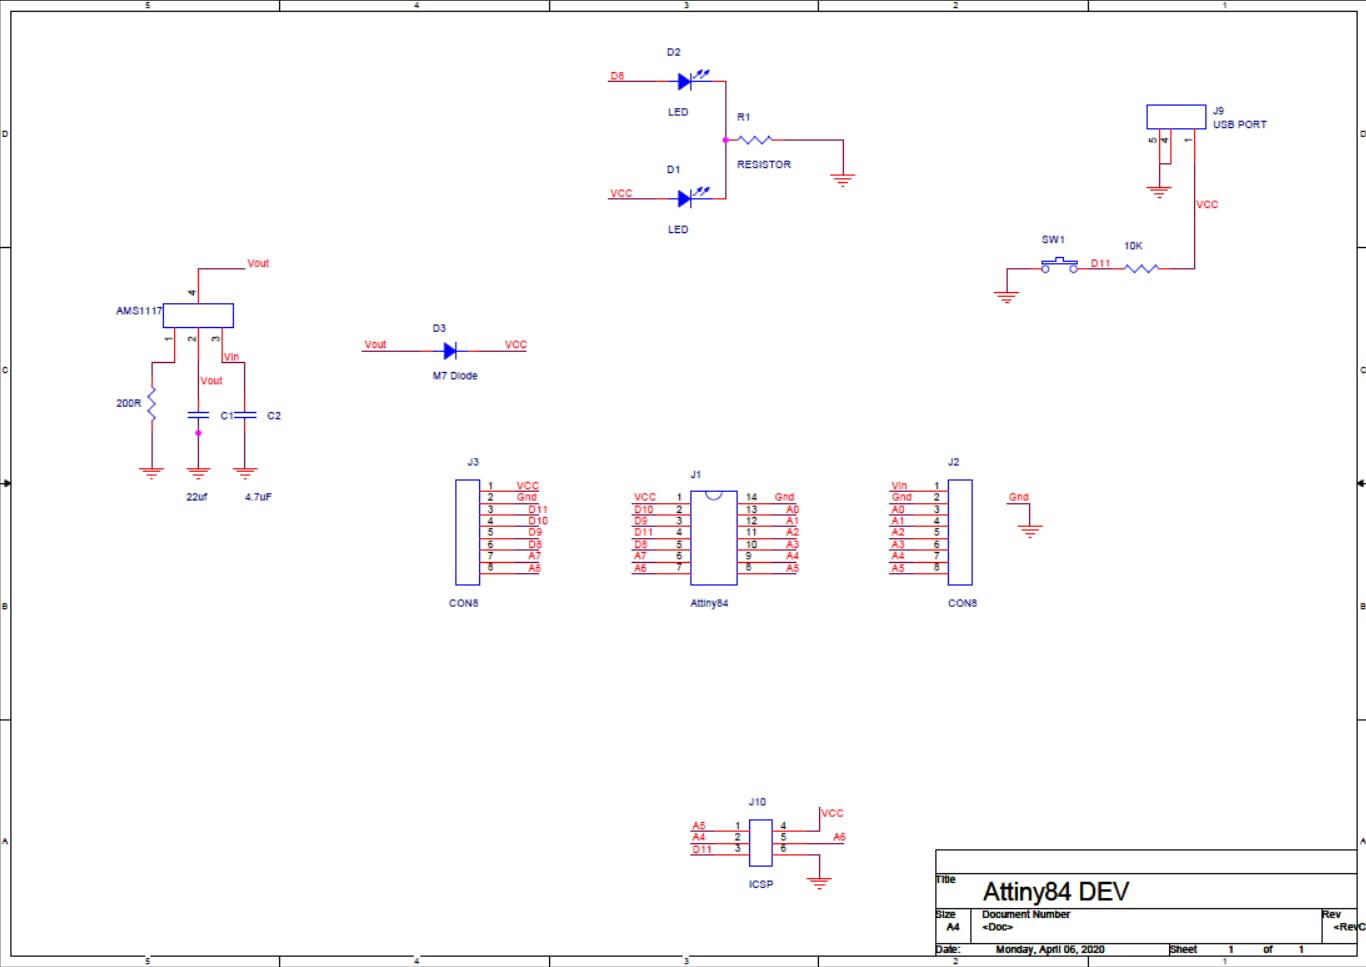Click the 'Gnd' net on J1 pin 14
Image resolution: width=1366 pixels, height=967 pixels.
[784, 497]
